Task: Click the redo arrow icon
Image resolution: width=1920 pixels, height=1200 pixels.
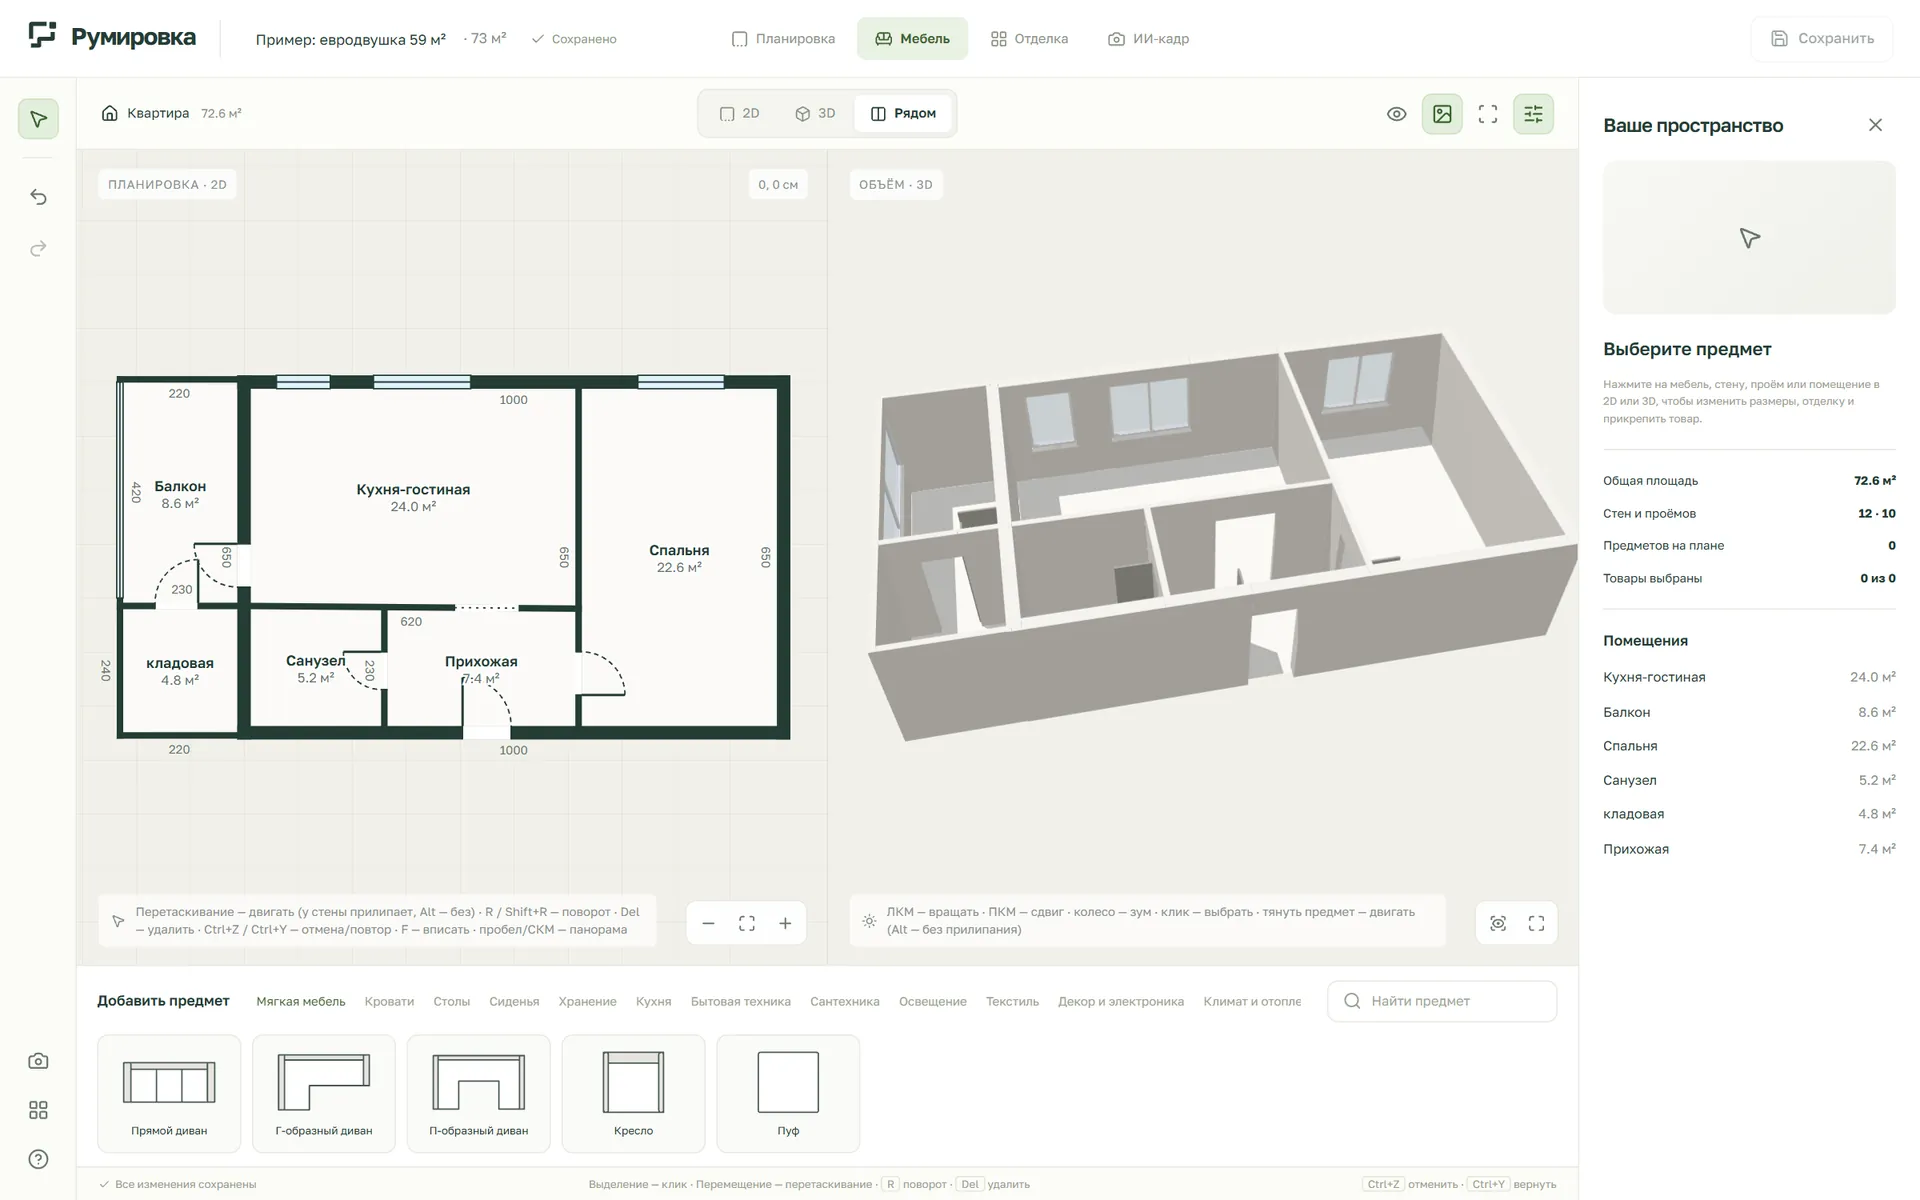Action: point(38,248)
